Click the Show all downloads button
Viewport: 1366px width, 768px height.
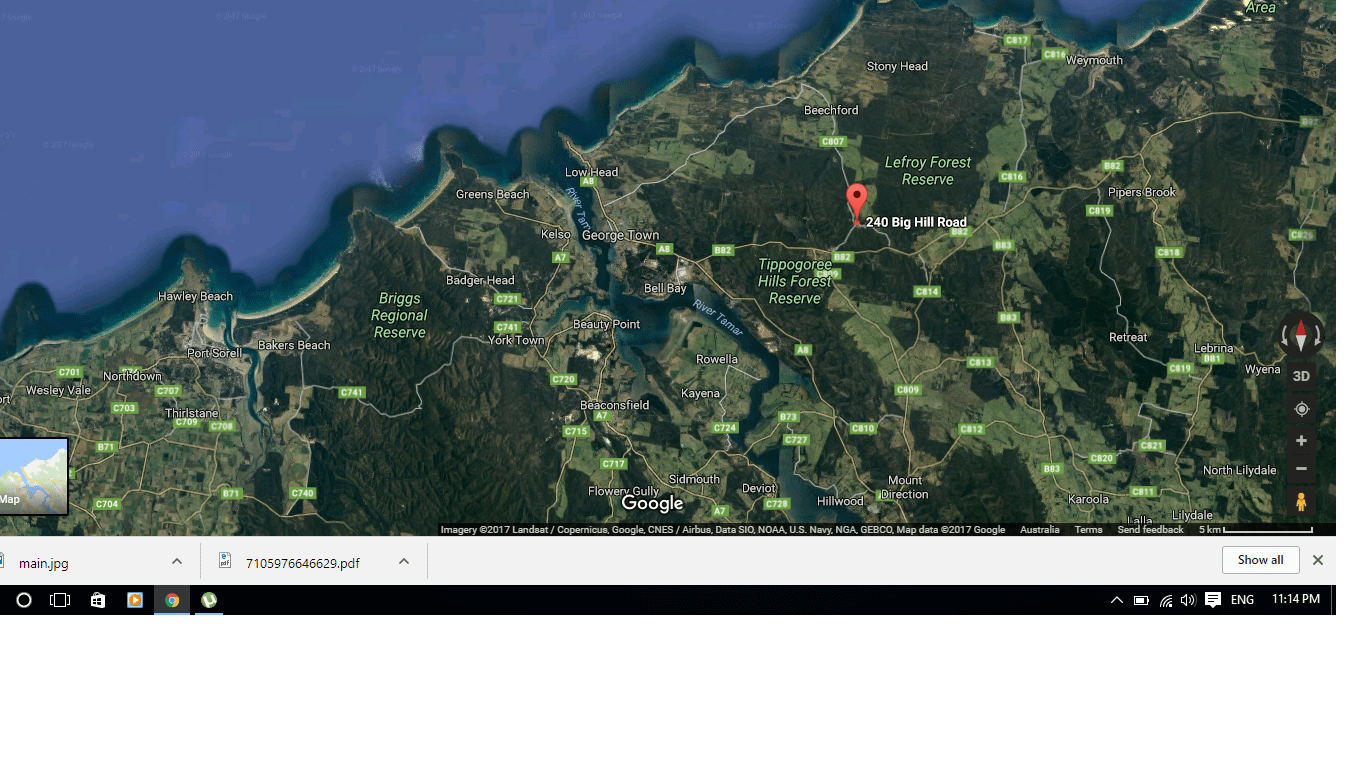1260,560
